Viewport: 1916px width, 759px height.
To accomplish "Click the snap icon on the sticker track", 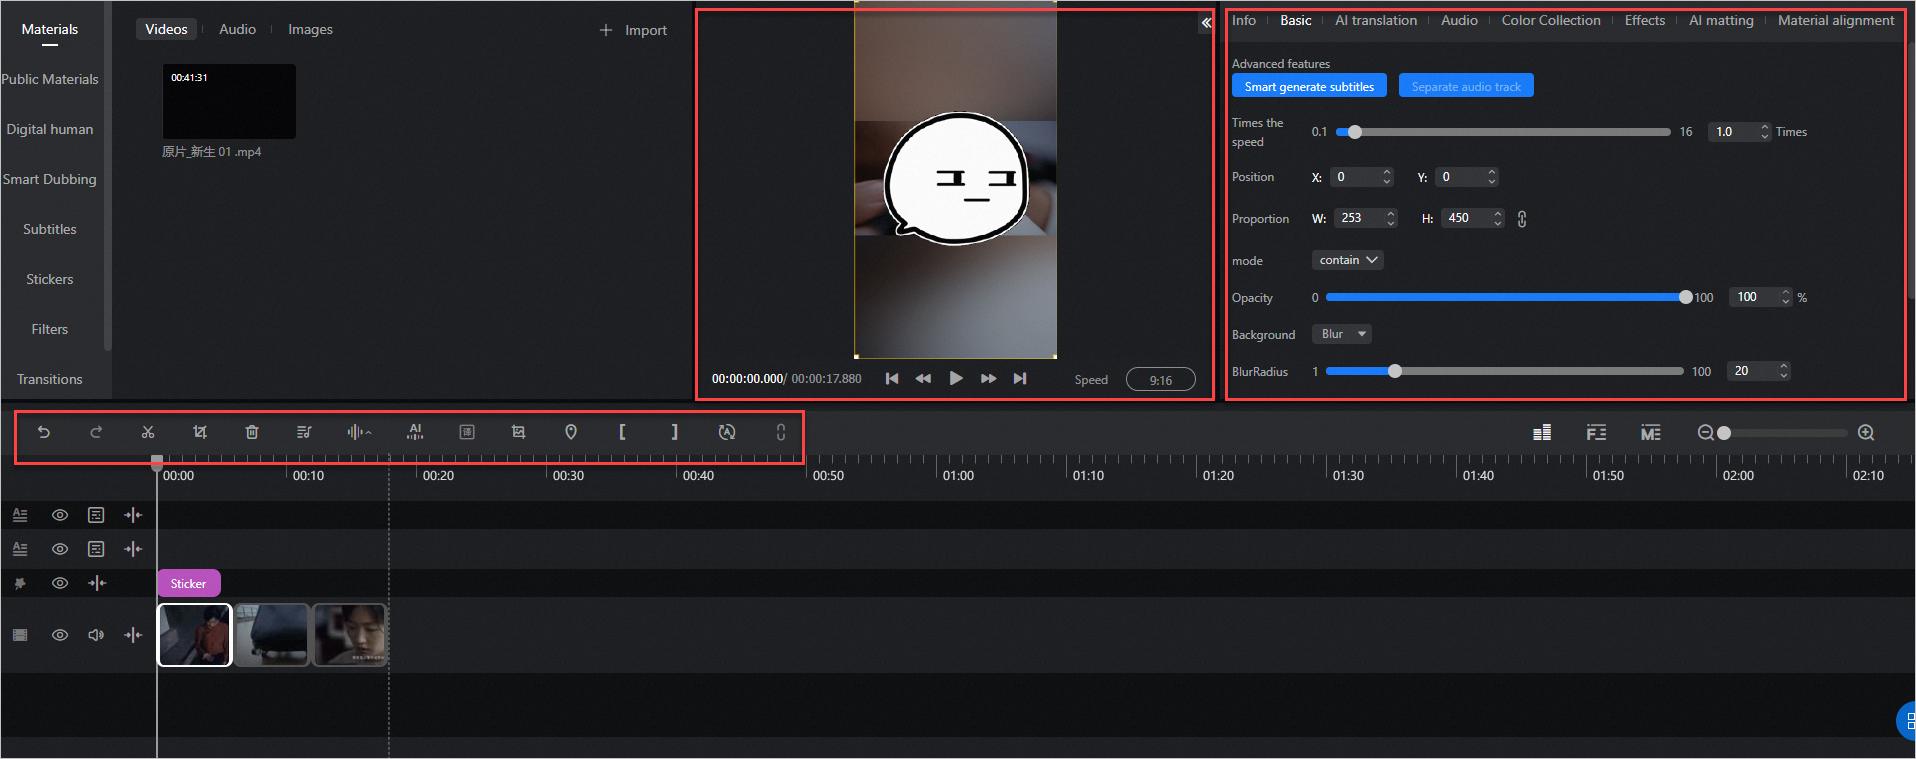I will [x=97, y=583].
